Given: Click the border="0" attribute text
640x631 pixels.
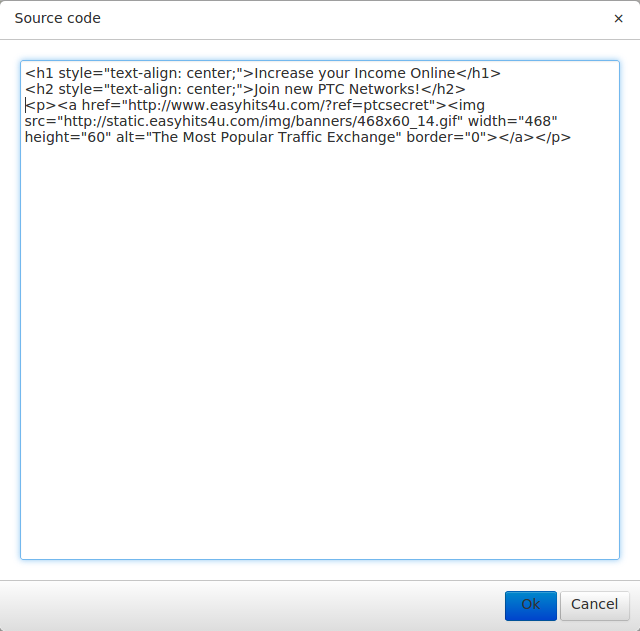Looking at the screenshot, I should [x=446, y=137].
